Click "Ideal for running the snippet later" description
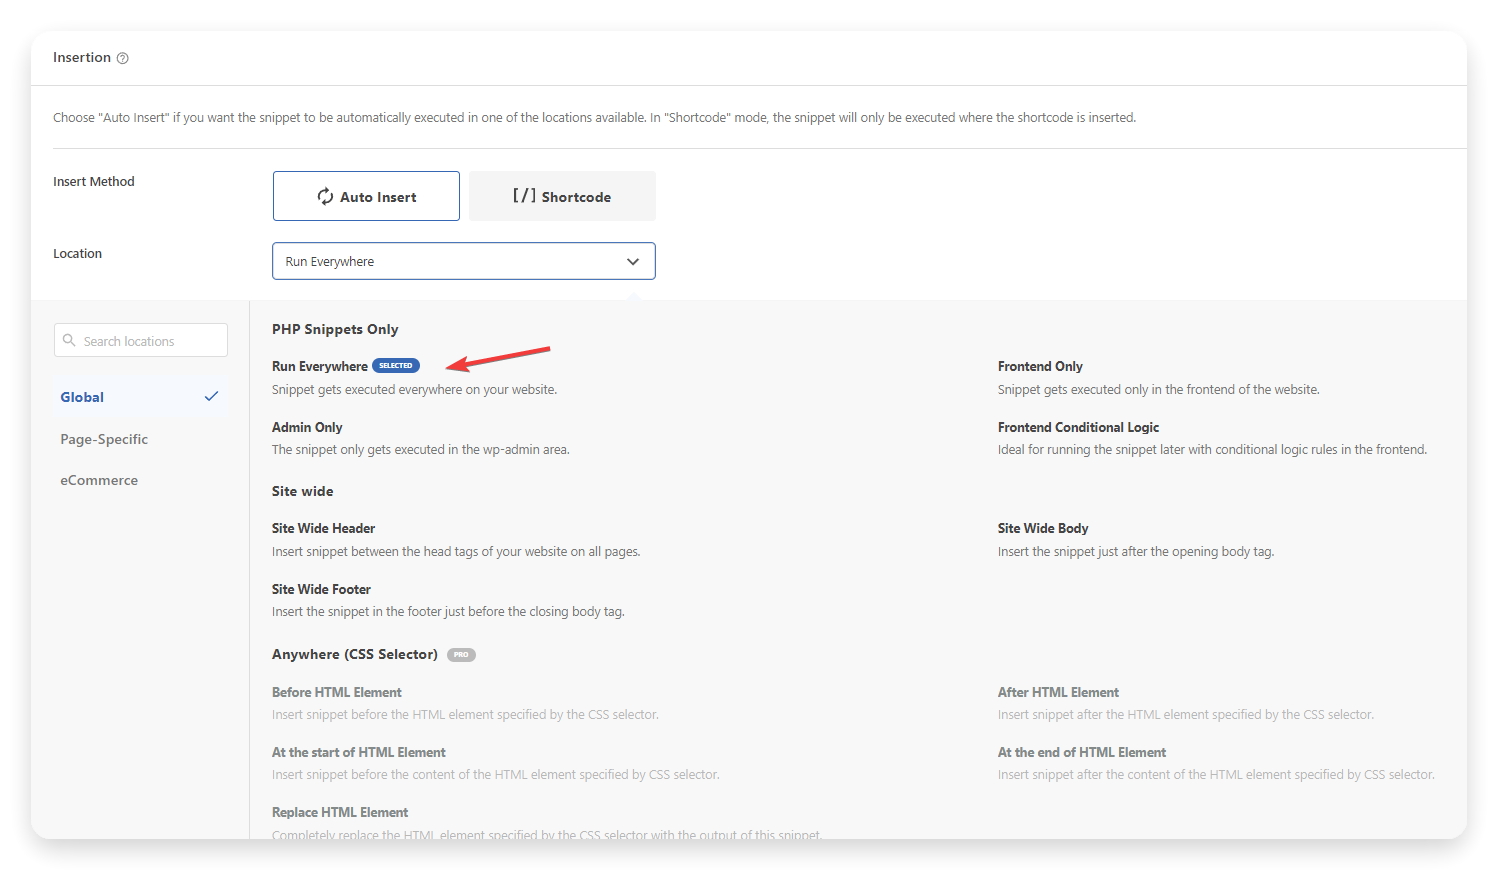1498x880 pixels. pyautogui.click(x=1212, y=449)
